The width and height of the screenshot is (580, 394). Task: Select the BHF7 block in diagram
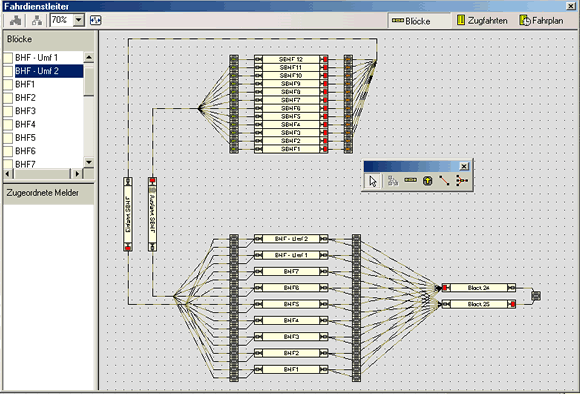click(x=291, y=272)
